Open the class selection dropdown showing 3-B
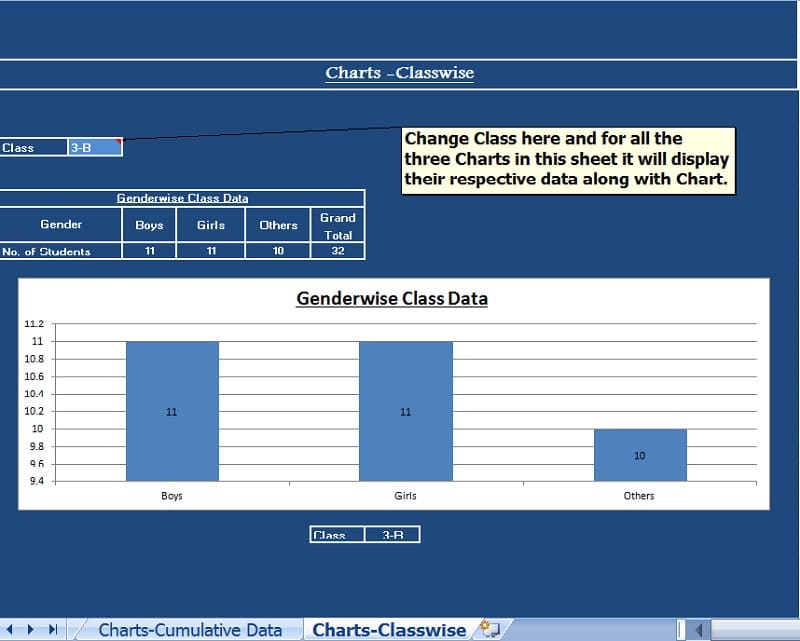The height and width of the screenshot is (641, 800). [x=95, y=146]
